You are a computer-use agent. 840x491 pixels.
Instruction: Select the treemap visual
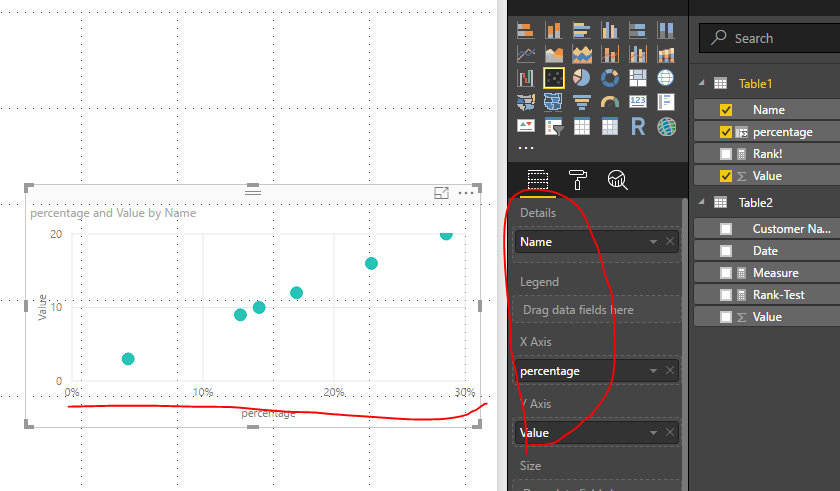(638, 78)
